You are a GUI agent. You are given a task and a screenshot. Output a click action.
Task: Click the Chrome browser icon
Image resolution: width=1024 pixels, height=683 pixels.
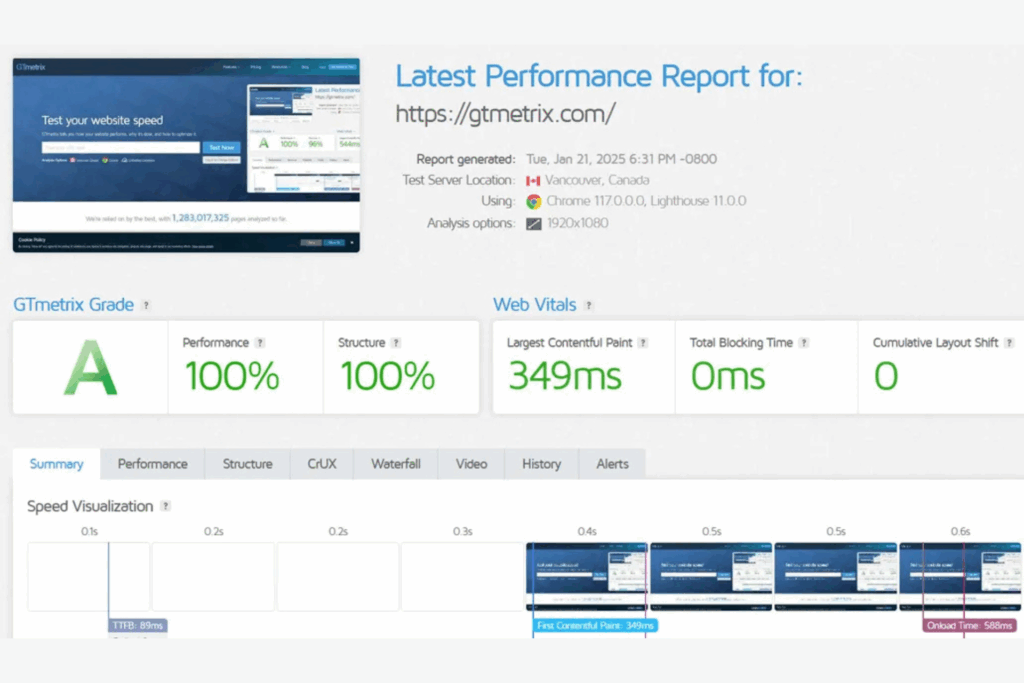pos(534,202)
